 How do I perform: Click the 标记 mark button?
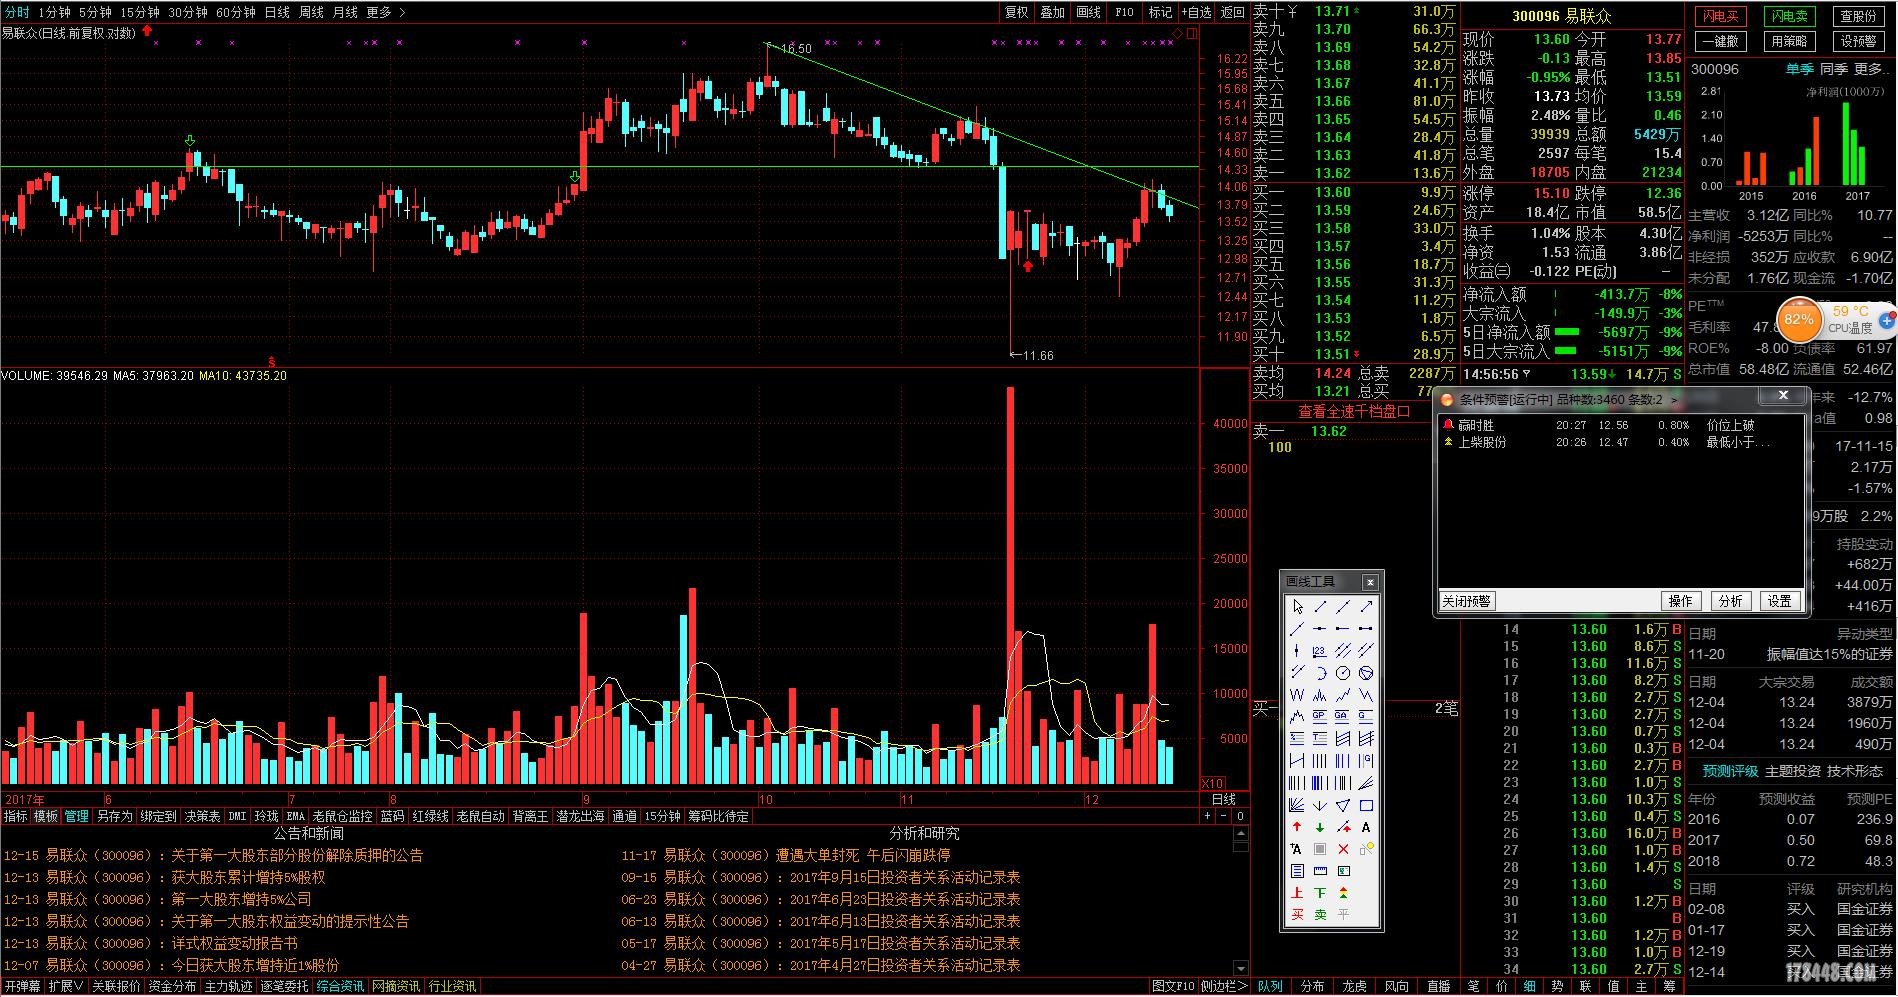[1160, 12]
